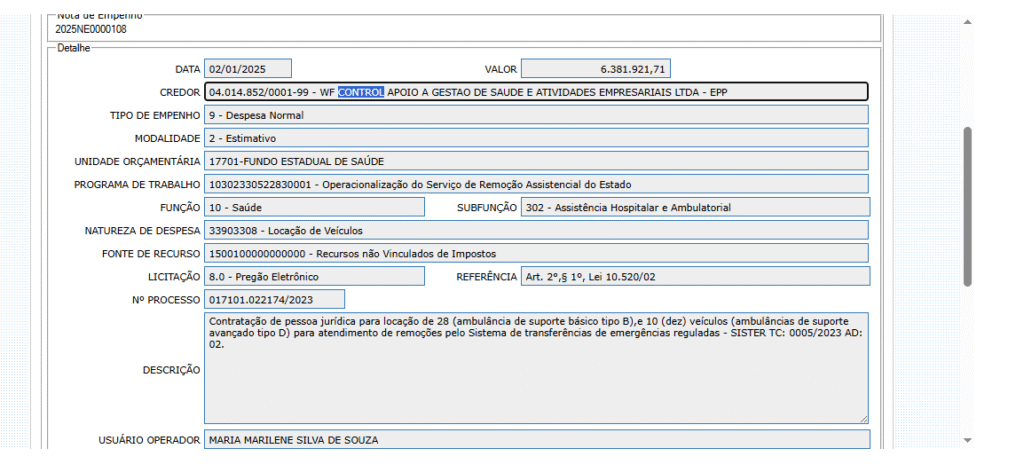Focus the Fonte de Recurso field
The image size is (1024, 472).
coord(537,253)
